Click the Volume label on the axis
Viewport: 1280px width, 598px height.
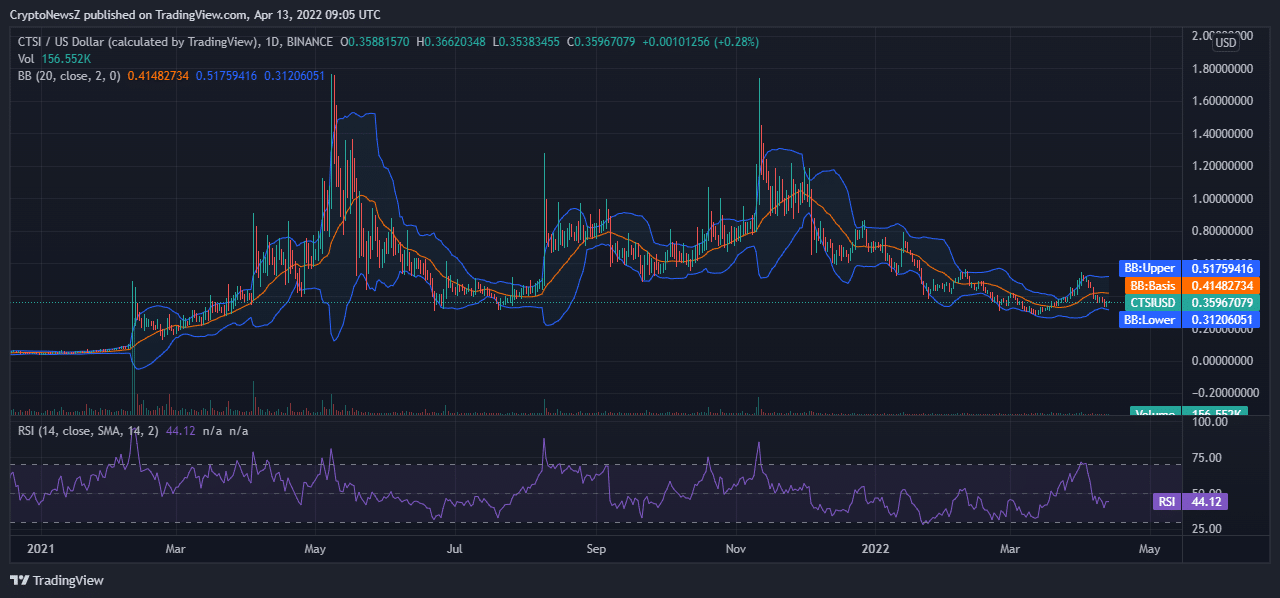click(x=1155, y=412)
